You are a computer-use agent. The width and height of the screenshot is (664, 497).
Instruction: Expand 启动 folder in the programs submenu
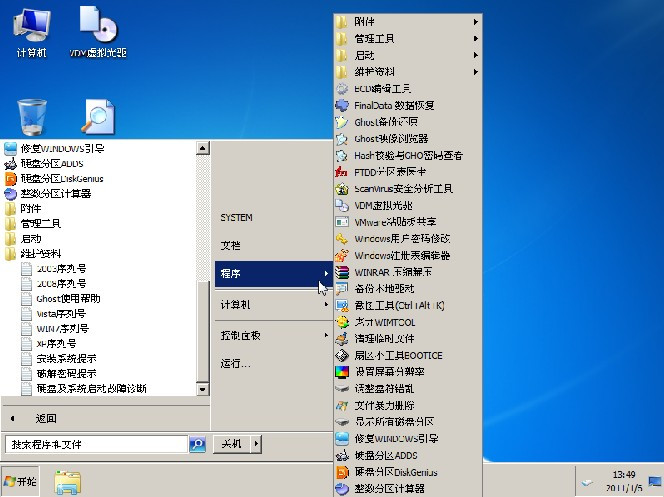pos(408,55)
